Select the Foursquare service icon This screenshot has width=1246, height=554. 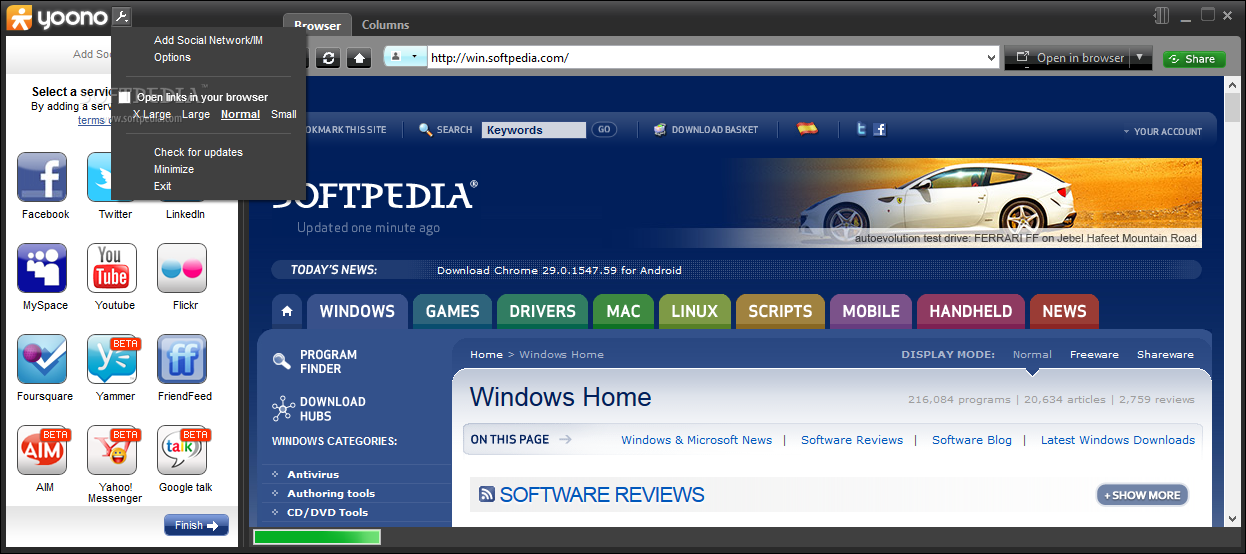coord(42,359)
